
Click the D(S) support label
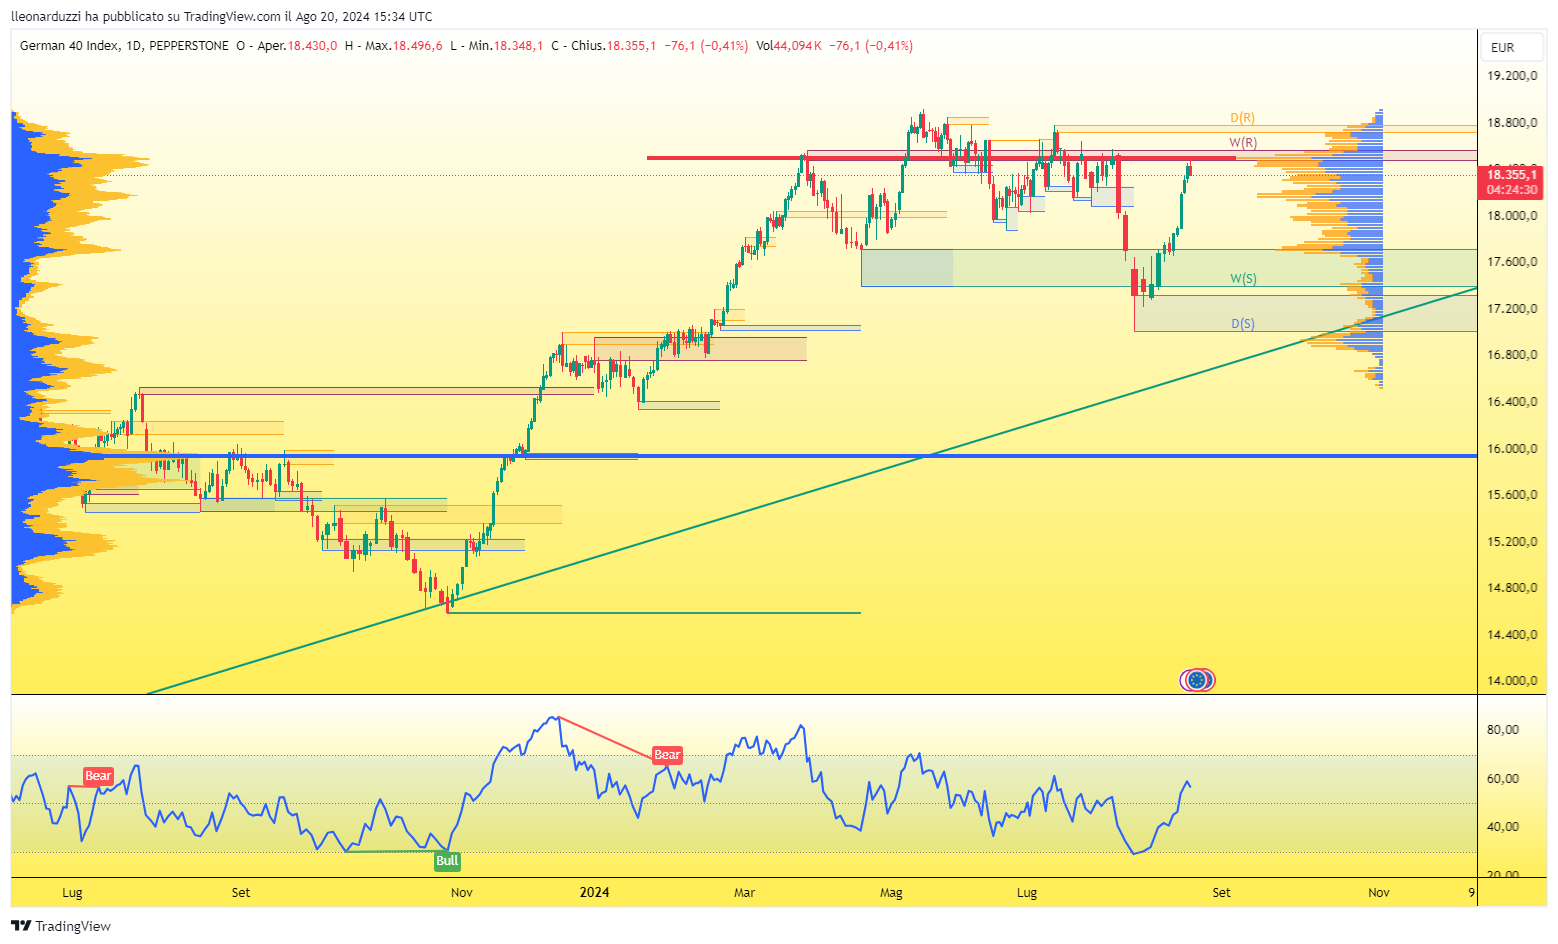coord(1242,324)
